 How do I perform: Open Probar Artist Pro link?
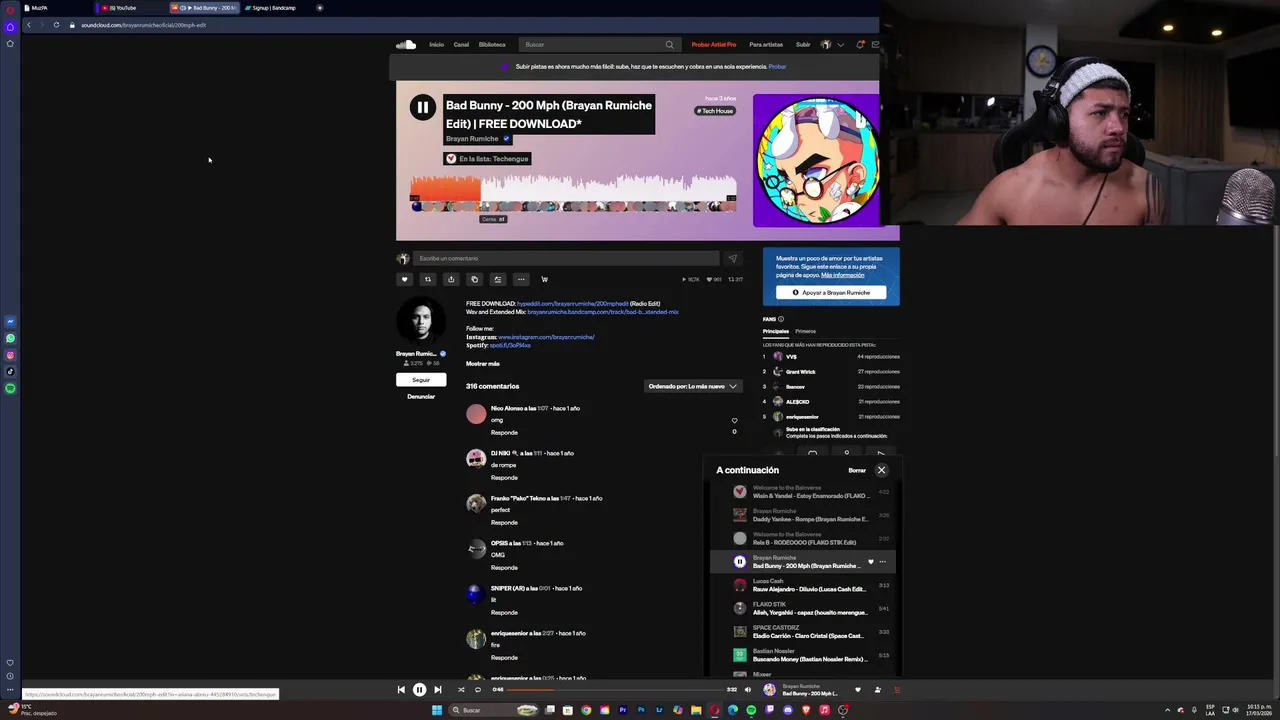[714, 44]
